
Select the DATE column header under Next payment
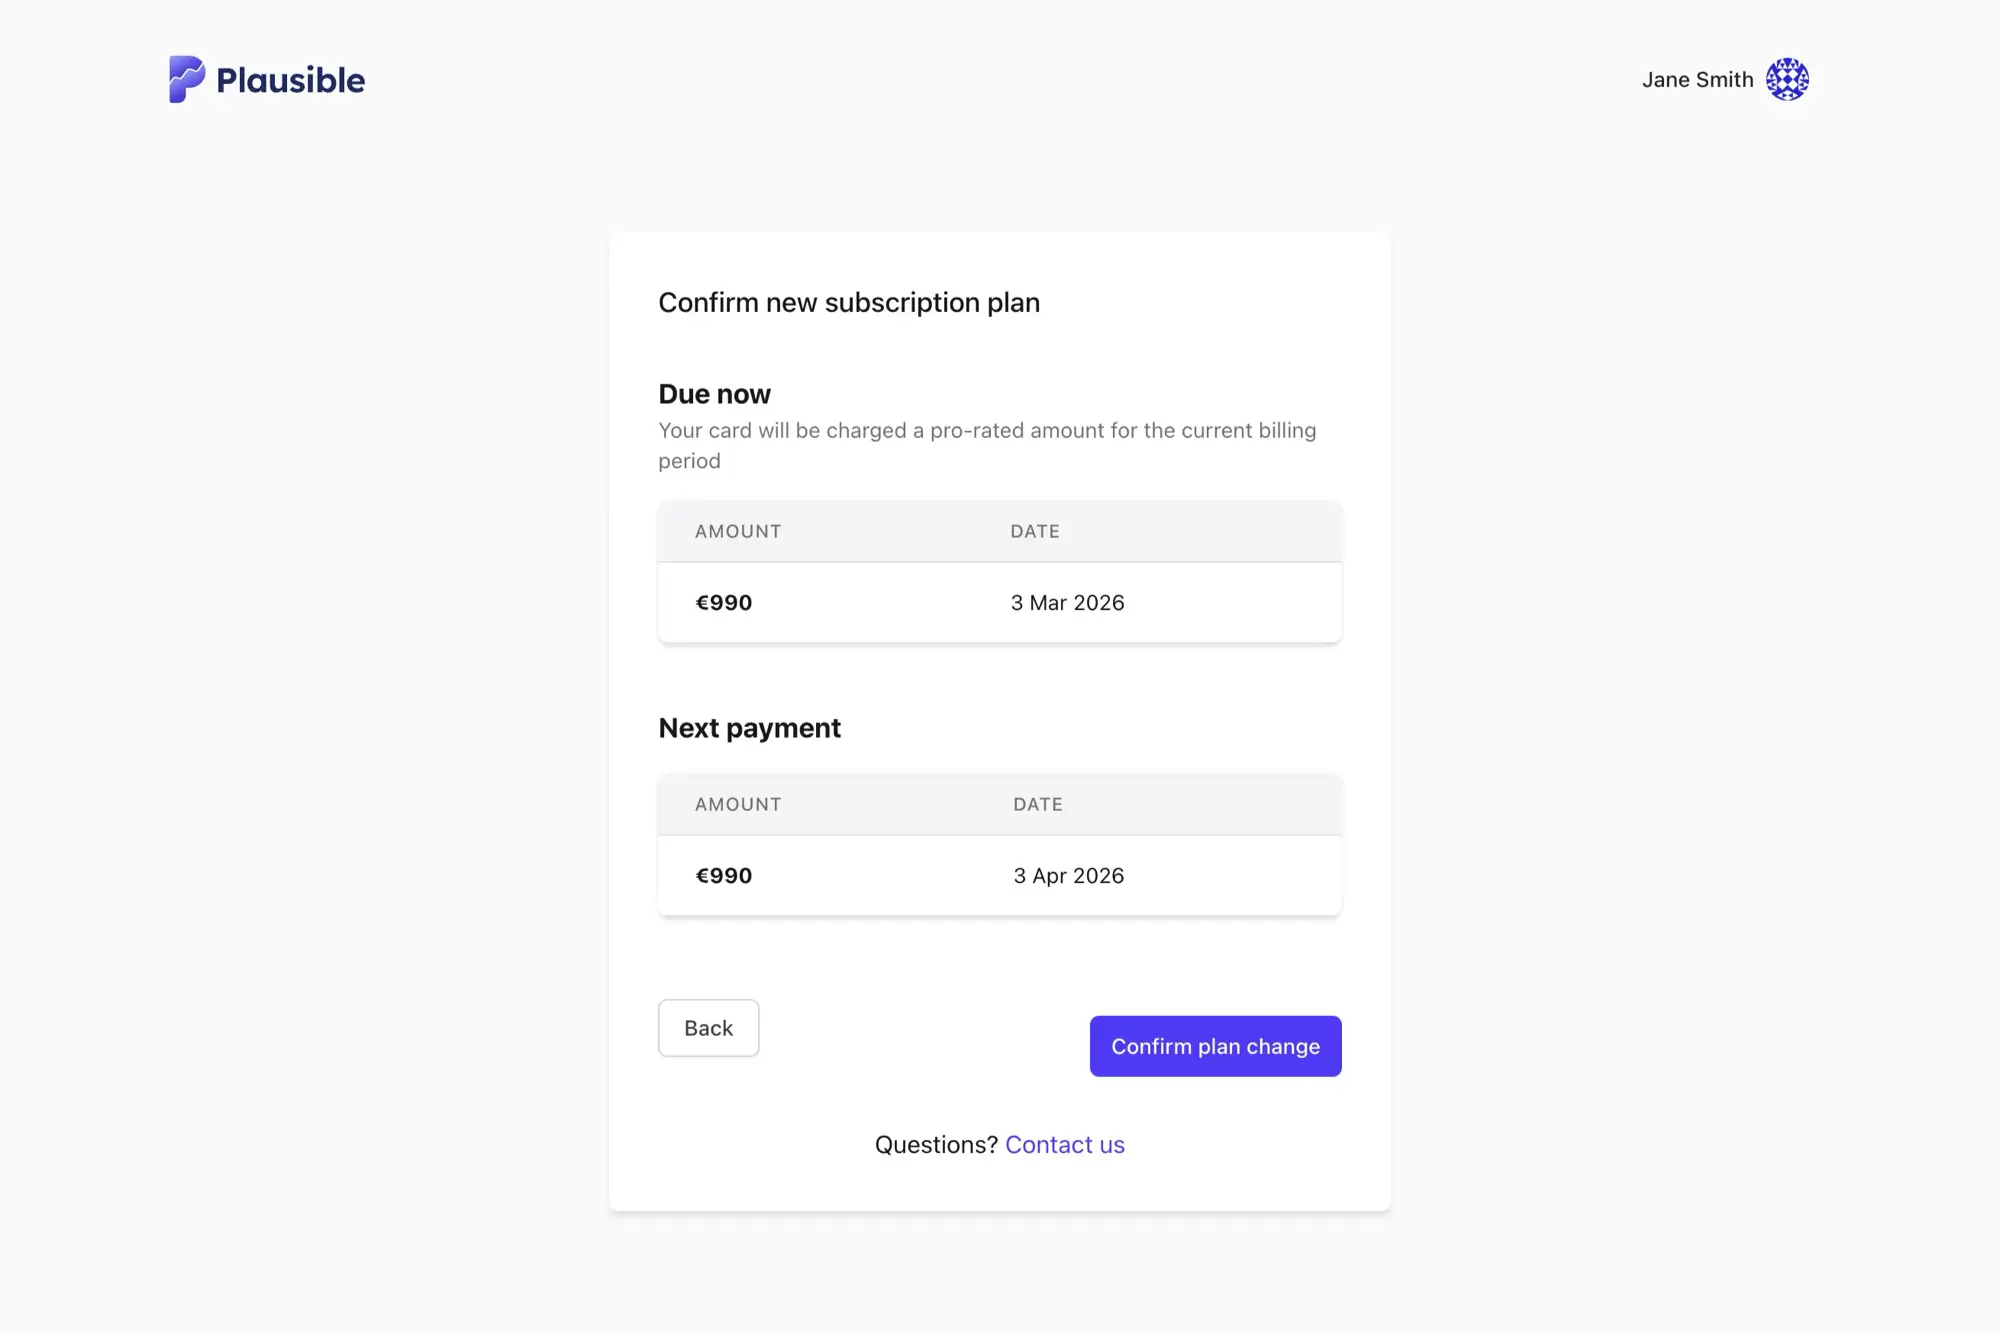[x=1037, y=803]
